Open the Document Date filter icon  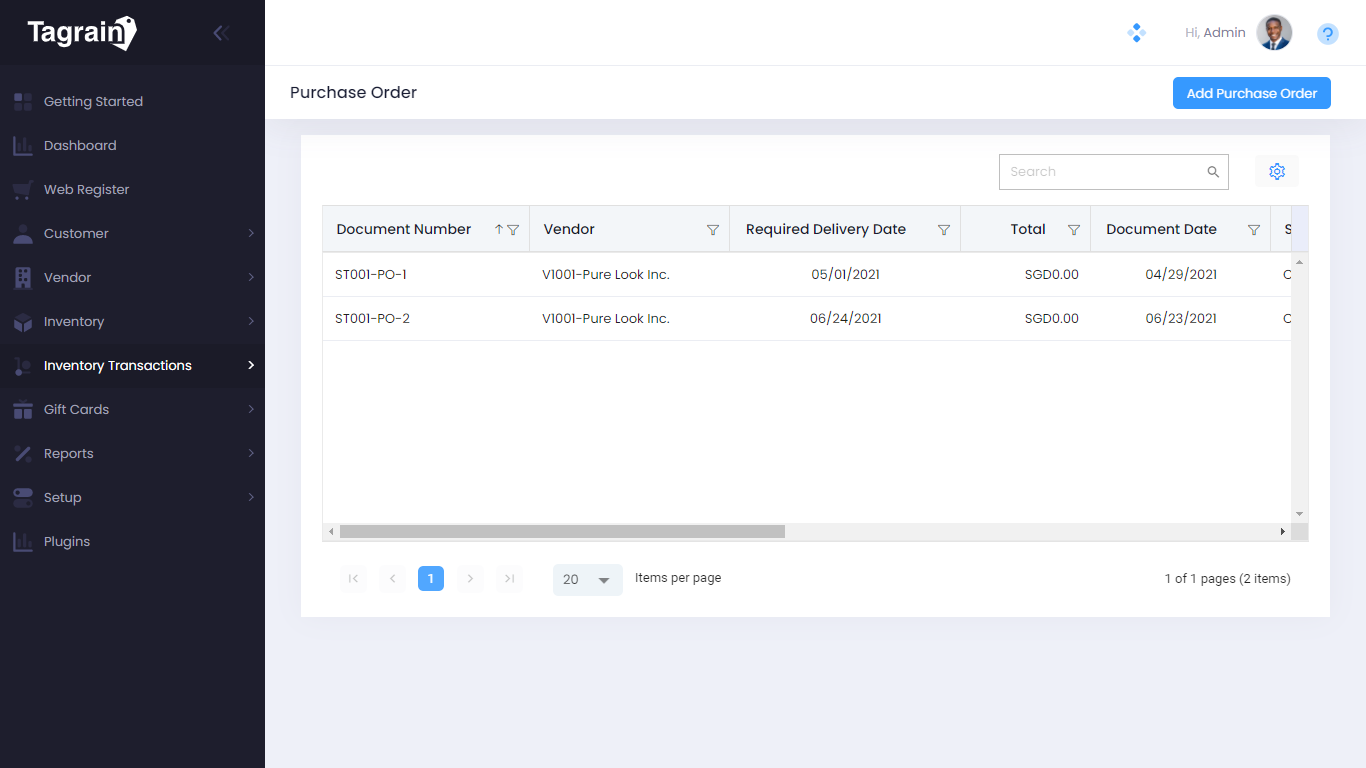pos(1253,230)
